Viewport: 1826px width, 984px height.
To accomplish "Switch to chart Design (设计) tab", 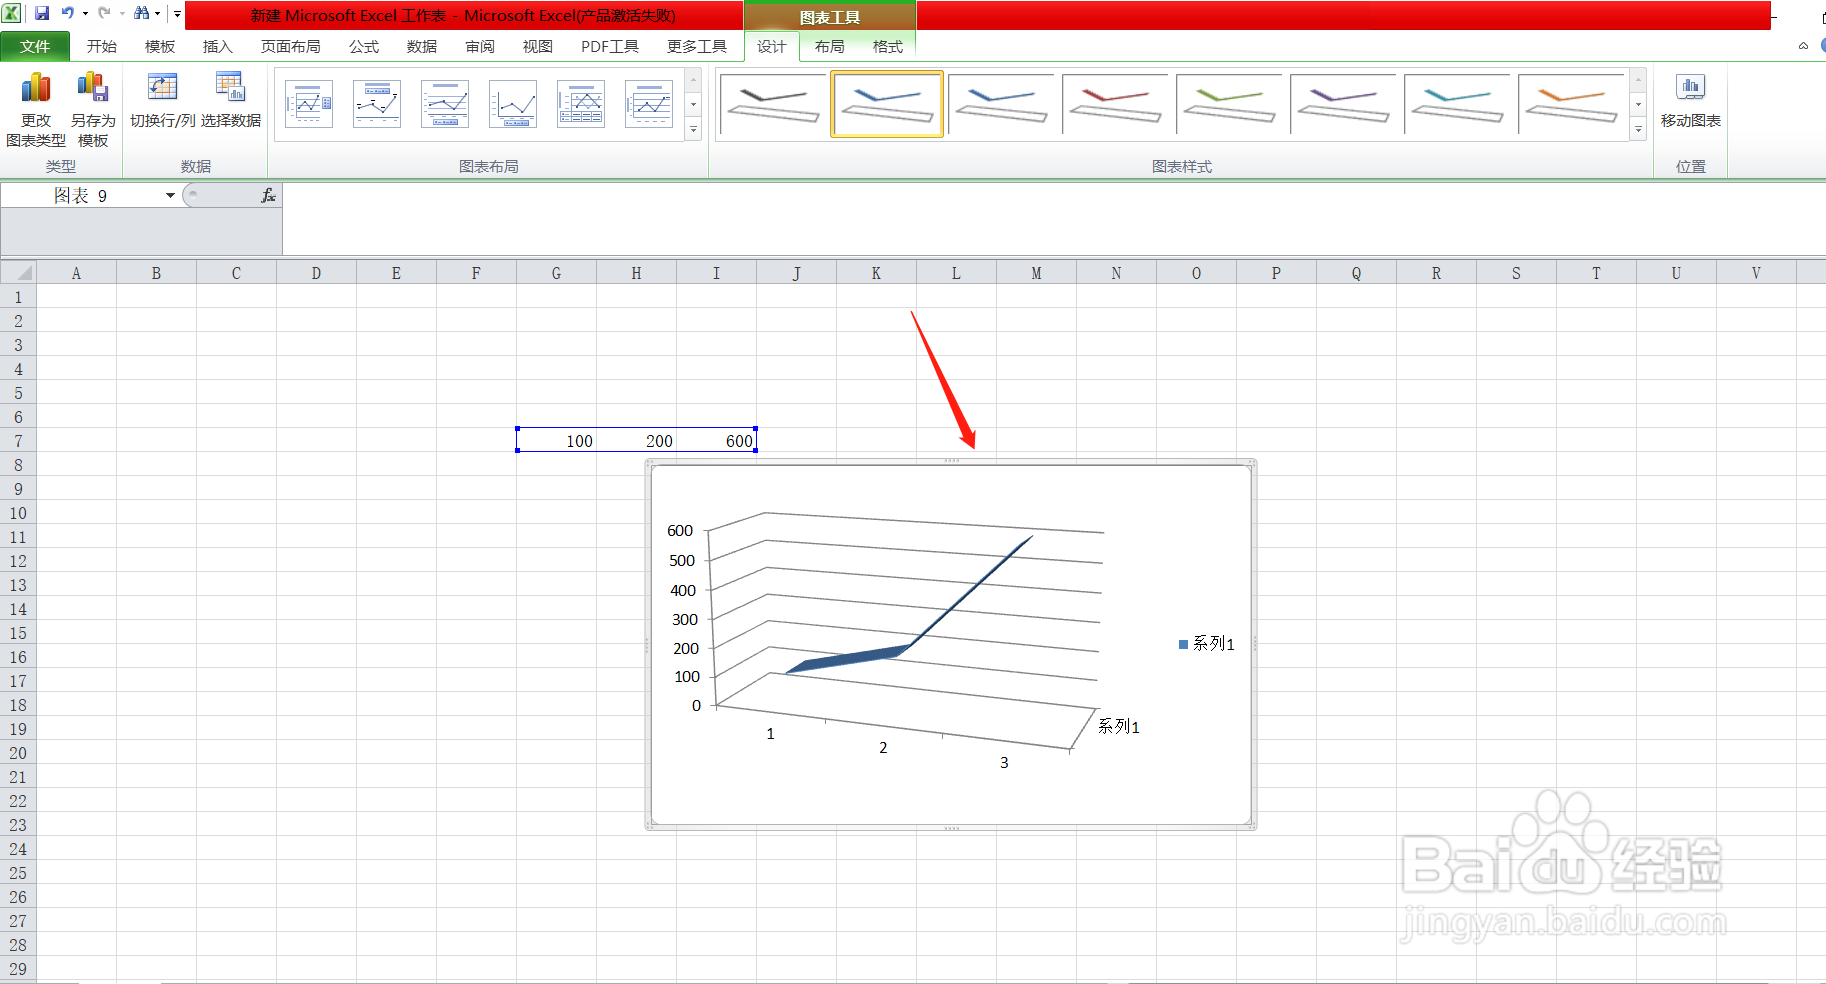I will [x=772, y=46].
